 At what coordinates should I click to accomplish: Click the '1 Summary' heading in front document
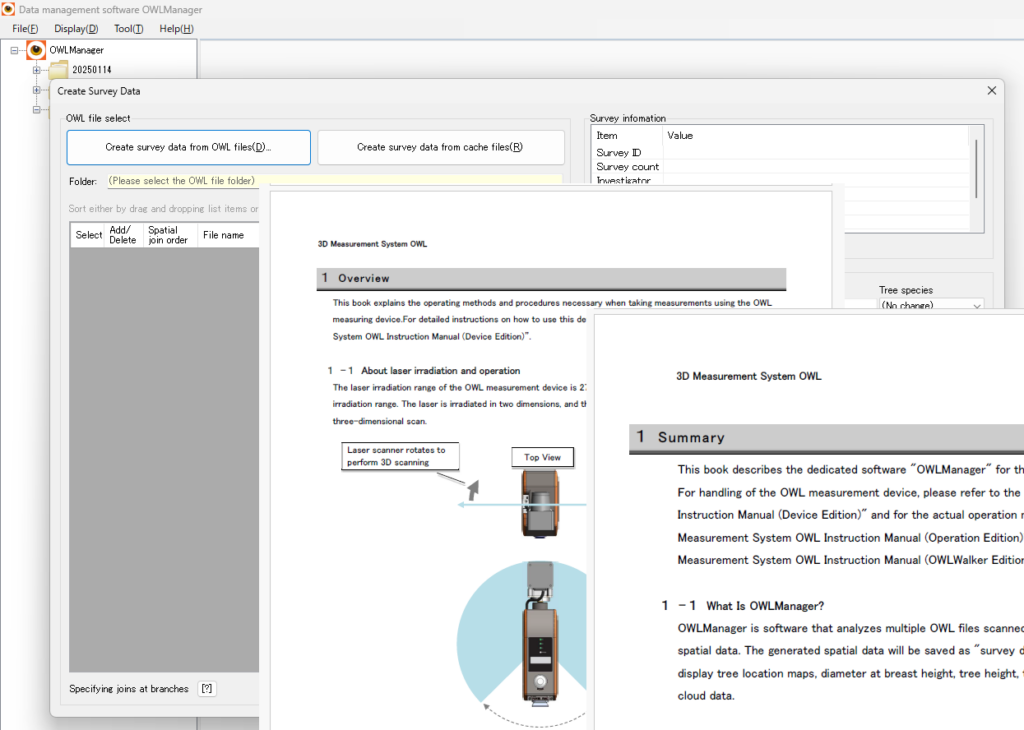pyautogui.click(x=826, y=437)
